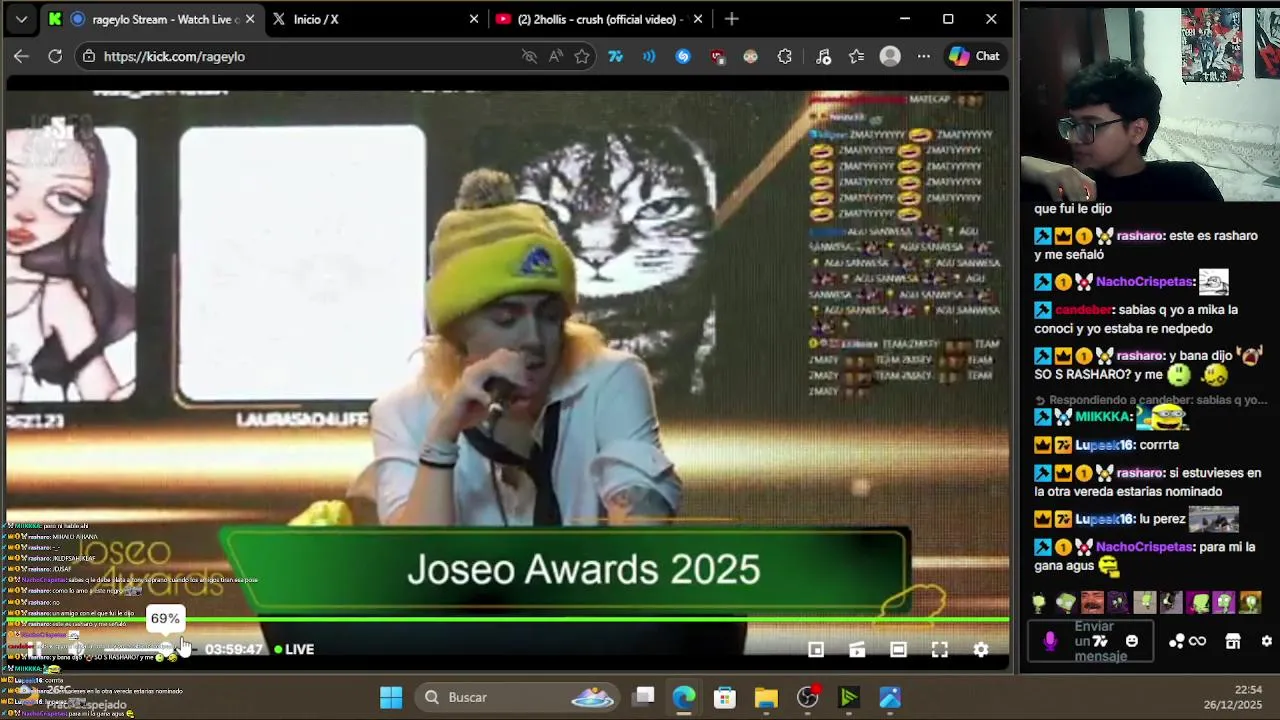Image resolution: width=1280 pixels, height=720 pixels.
Task: Open Microsoft Edge from the taskbar
Action: click(x=684, y=697)
